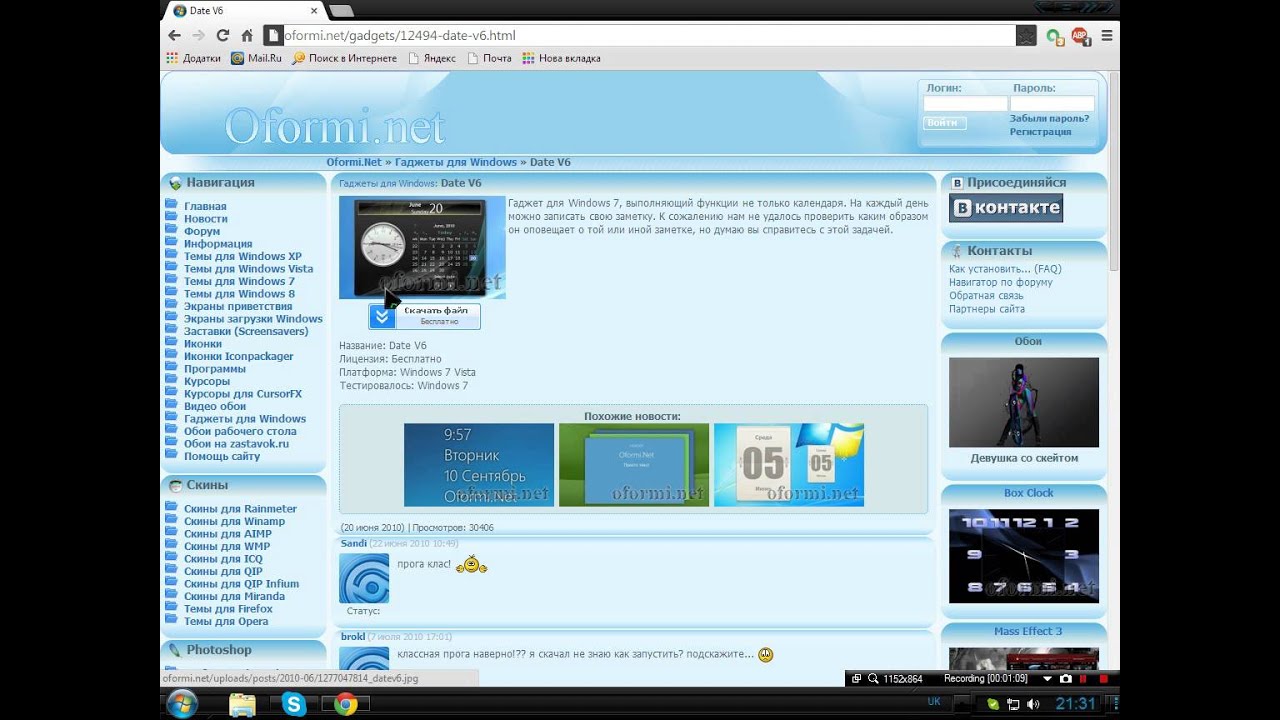
Task: Open Chrome from the taskbar
Action: pos(345,705)
